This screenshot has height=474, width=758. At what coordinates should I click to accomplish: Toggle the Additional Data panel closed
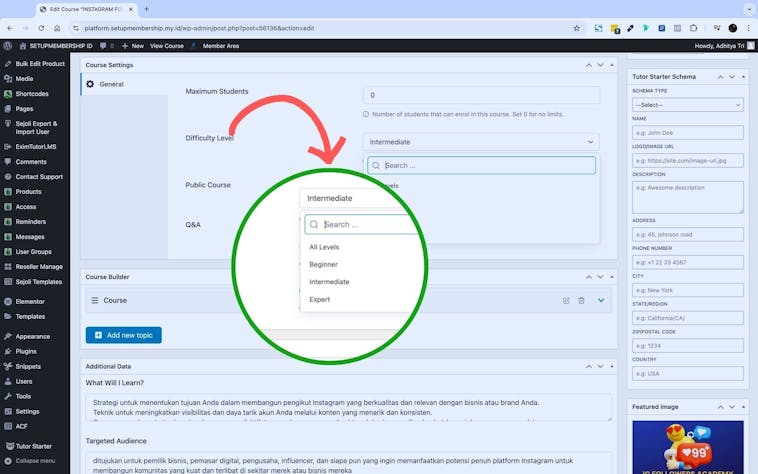[x=611, y=366]
